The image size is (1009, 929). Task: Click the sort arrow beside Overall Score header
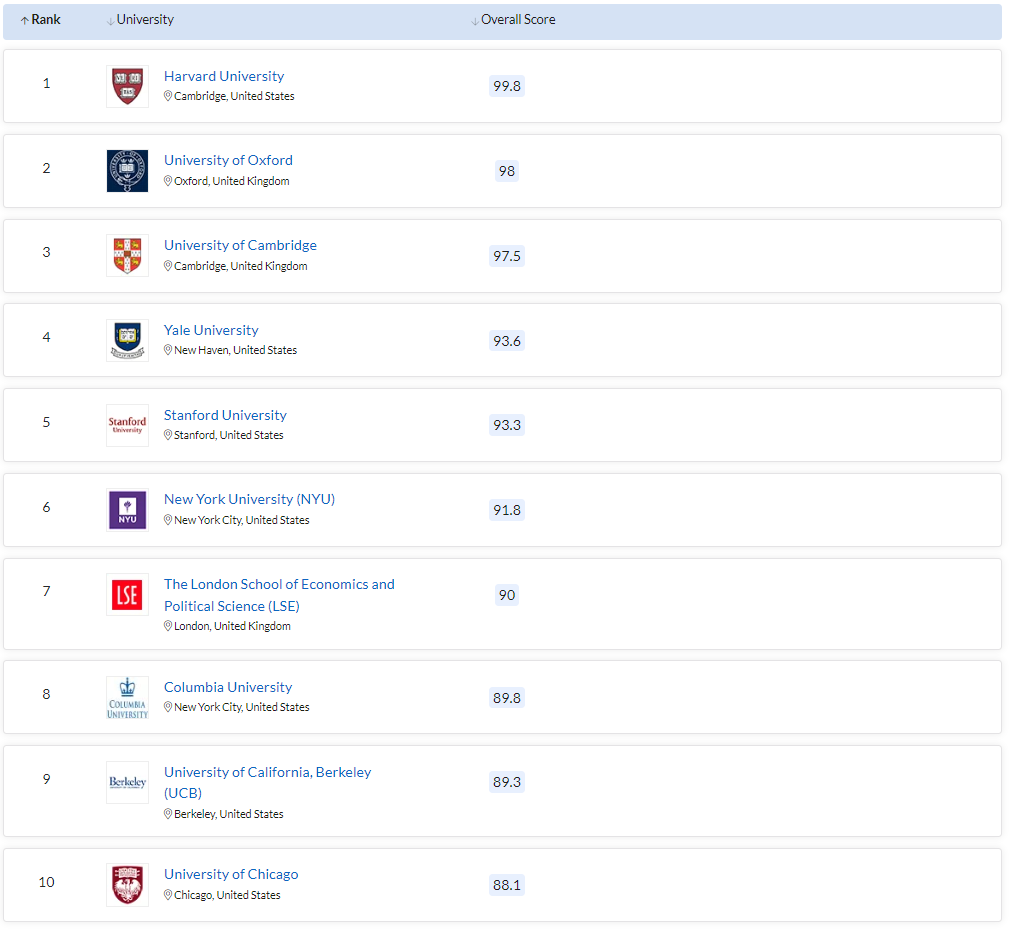coord(475,21)
